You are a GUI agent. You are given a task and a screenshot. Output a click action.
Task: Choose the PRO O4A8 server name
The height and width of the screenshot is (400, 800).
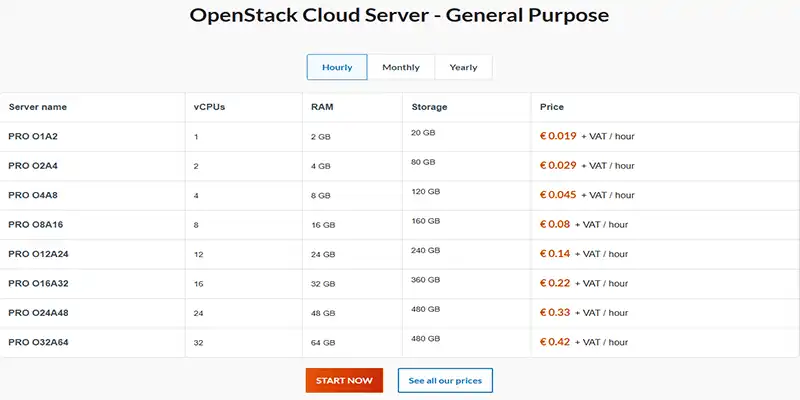(x=32, y=195)
